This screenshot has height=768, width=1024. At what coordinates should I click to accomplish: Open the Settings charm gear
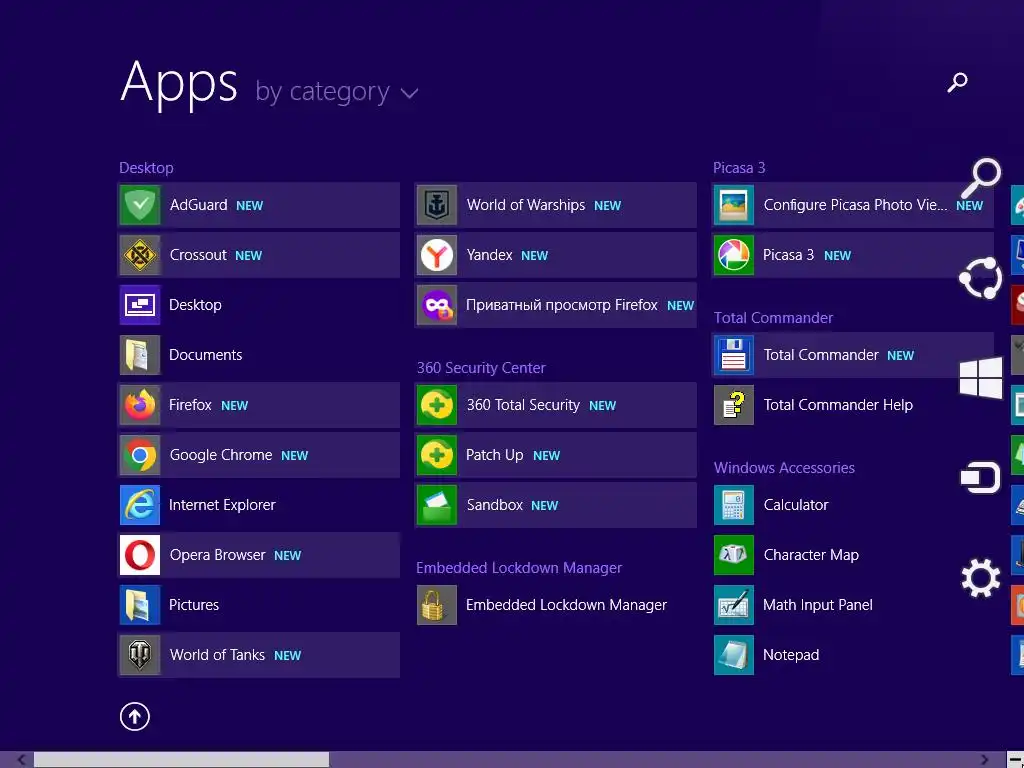[x=981, y=577]
